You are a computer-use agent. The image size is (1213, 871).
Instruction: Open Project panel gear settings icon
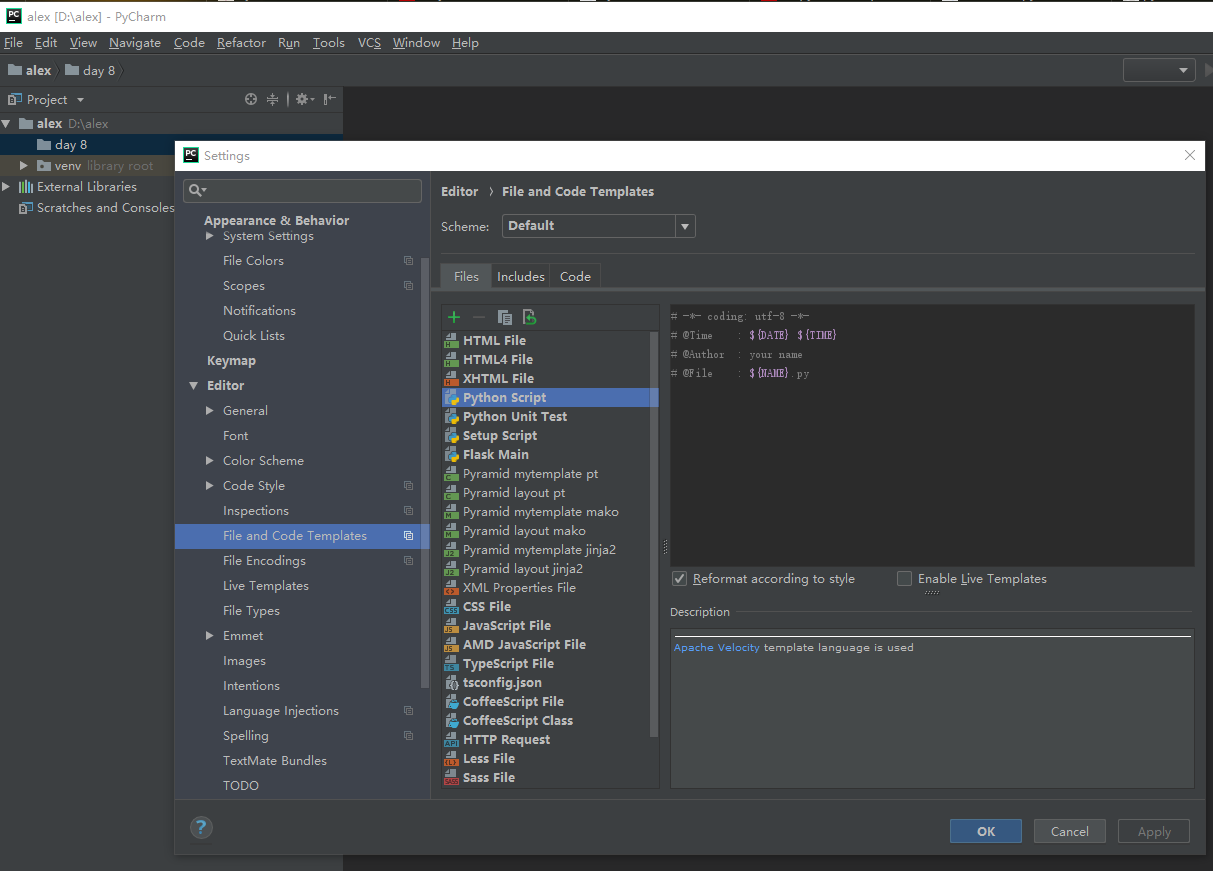tap(303, 99)
